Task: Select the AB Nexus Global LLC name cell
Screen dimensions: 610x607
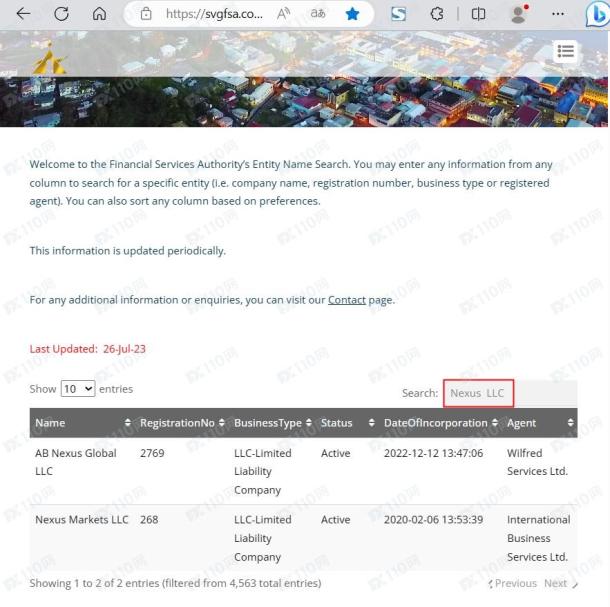Action: (76, 462)
